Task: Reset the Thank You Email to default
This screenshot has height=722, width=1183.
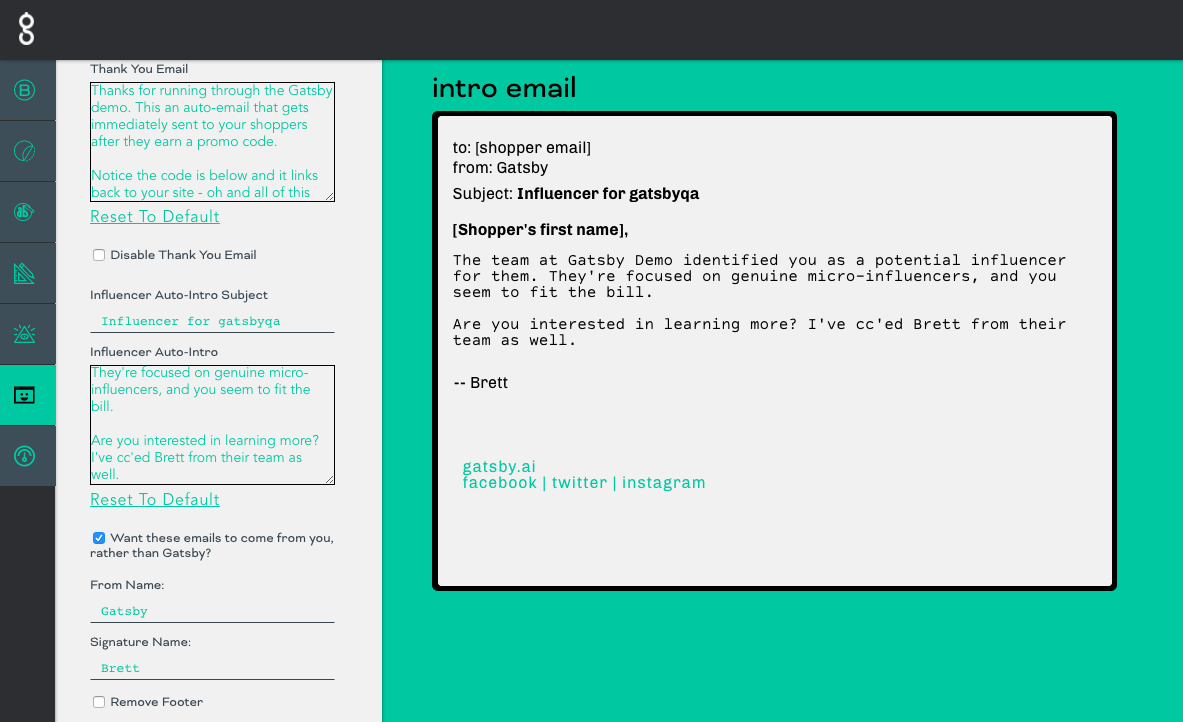Action: point(155,217)
